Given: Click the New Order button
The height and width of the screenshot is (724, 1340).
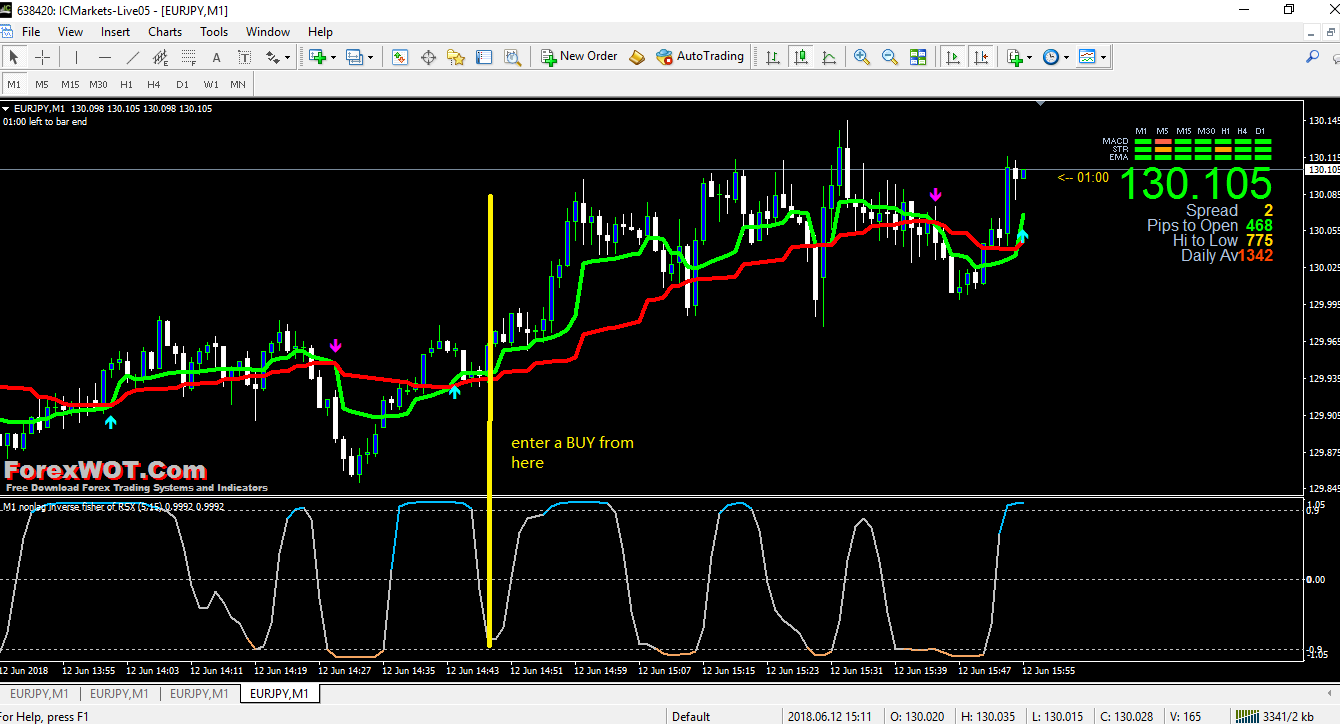Looking at the screenshot, I should click(579, 57).
